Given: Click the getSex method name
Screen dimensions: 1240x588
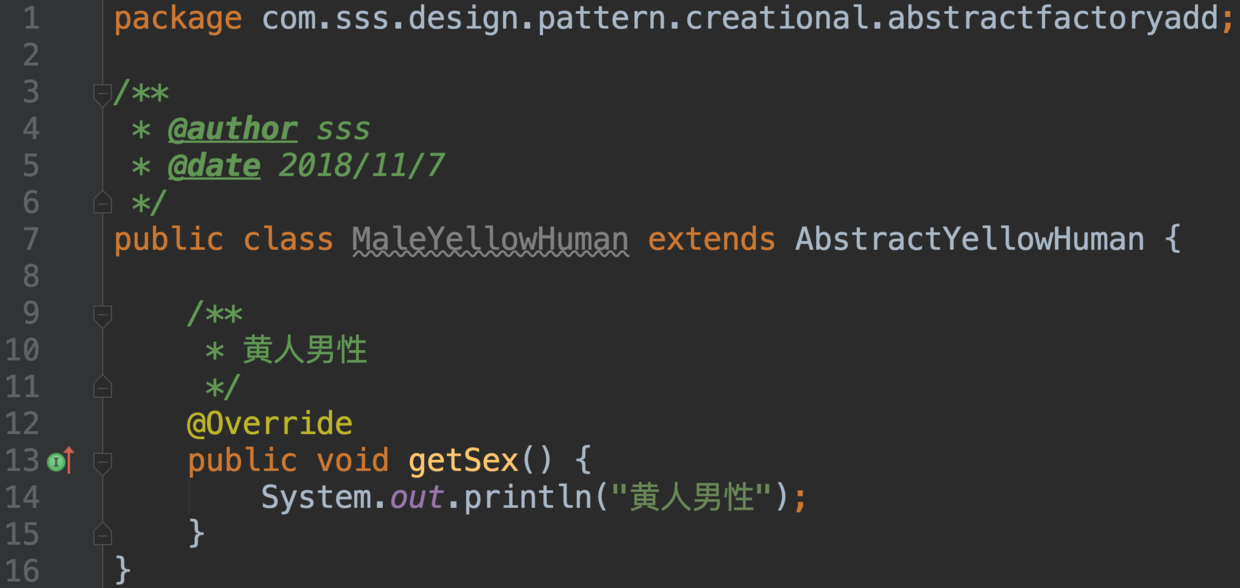Looking at the screenshot, I should [x=463, y=460].
